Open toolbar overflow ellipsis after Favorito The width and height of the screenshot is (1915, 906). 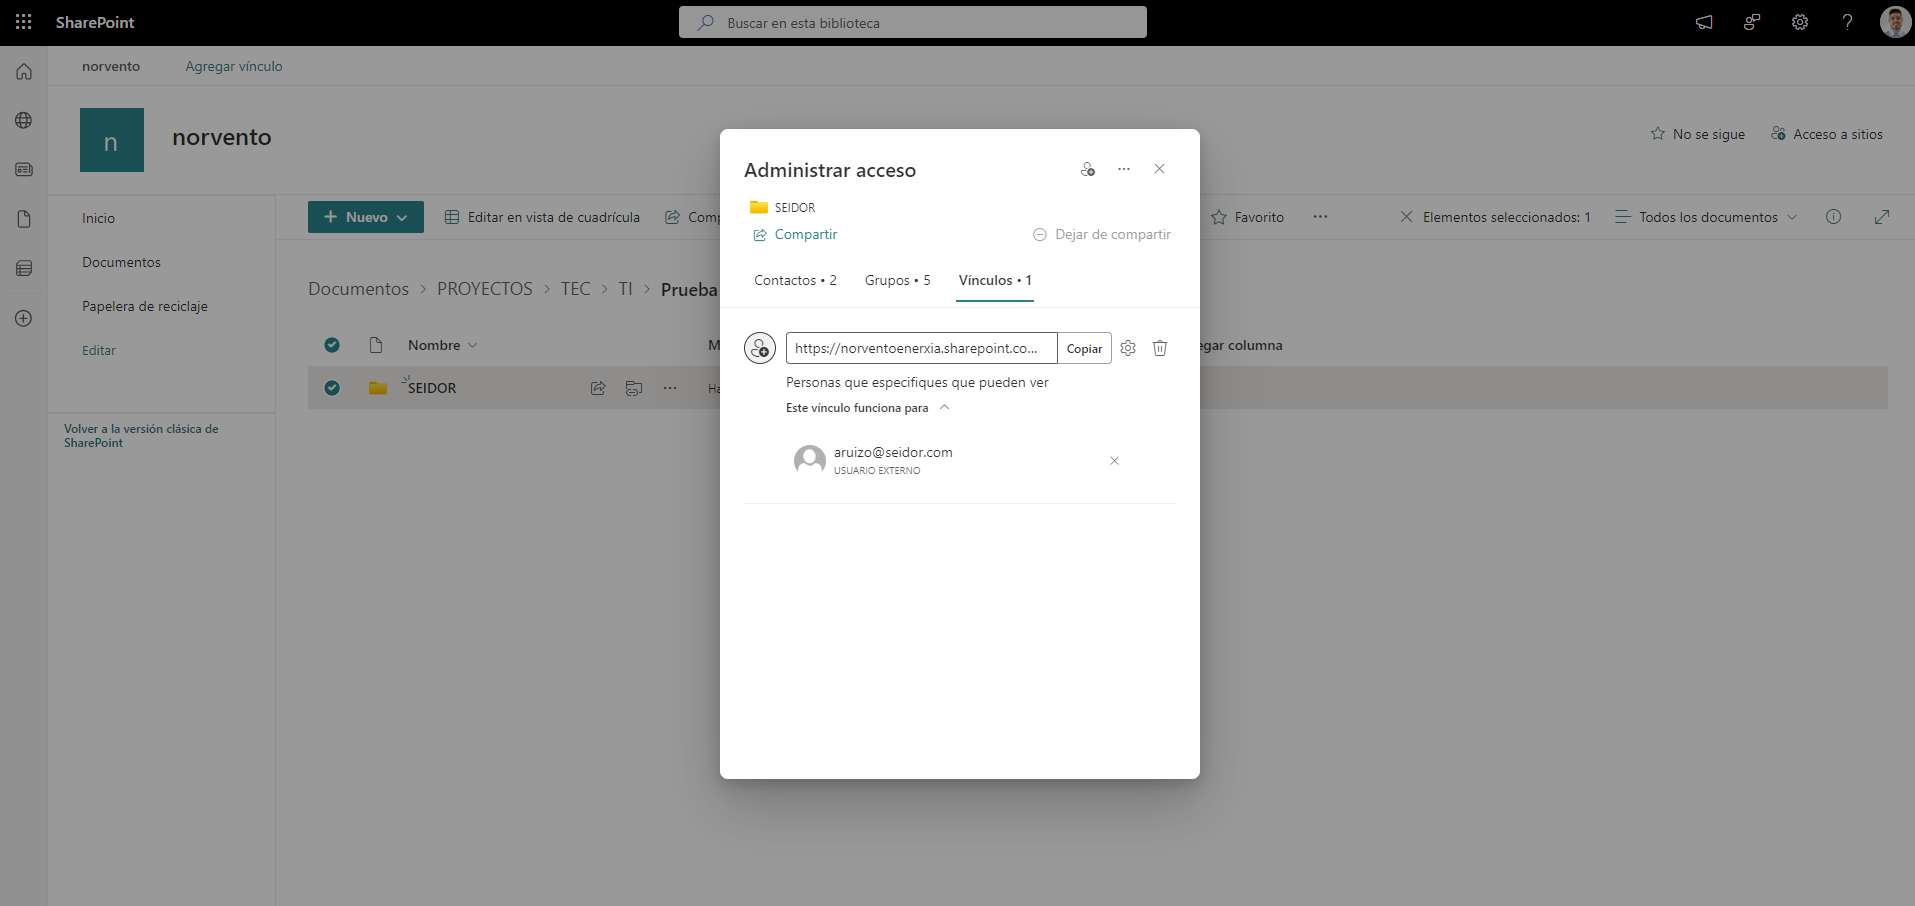click(1320, 217)
